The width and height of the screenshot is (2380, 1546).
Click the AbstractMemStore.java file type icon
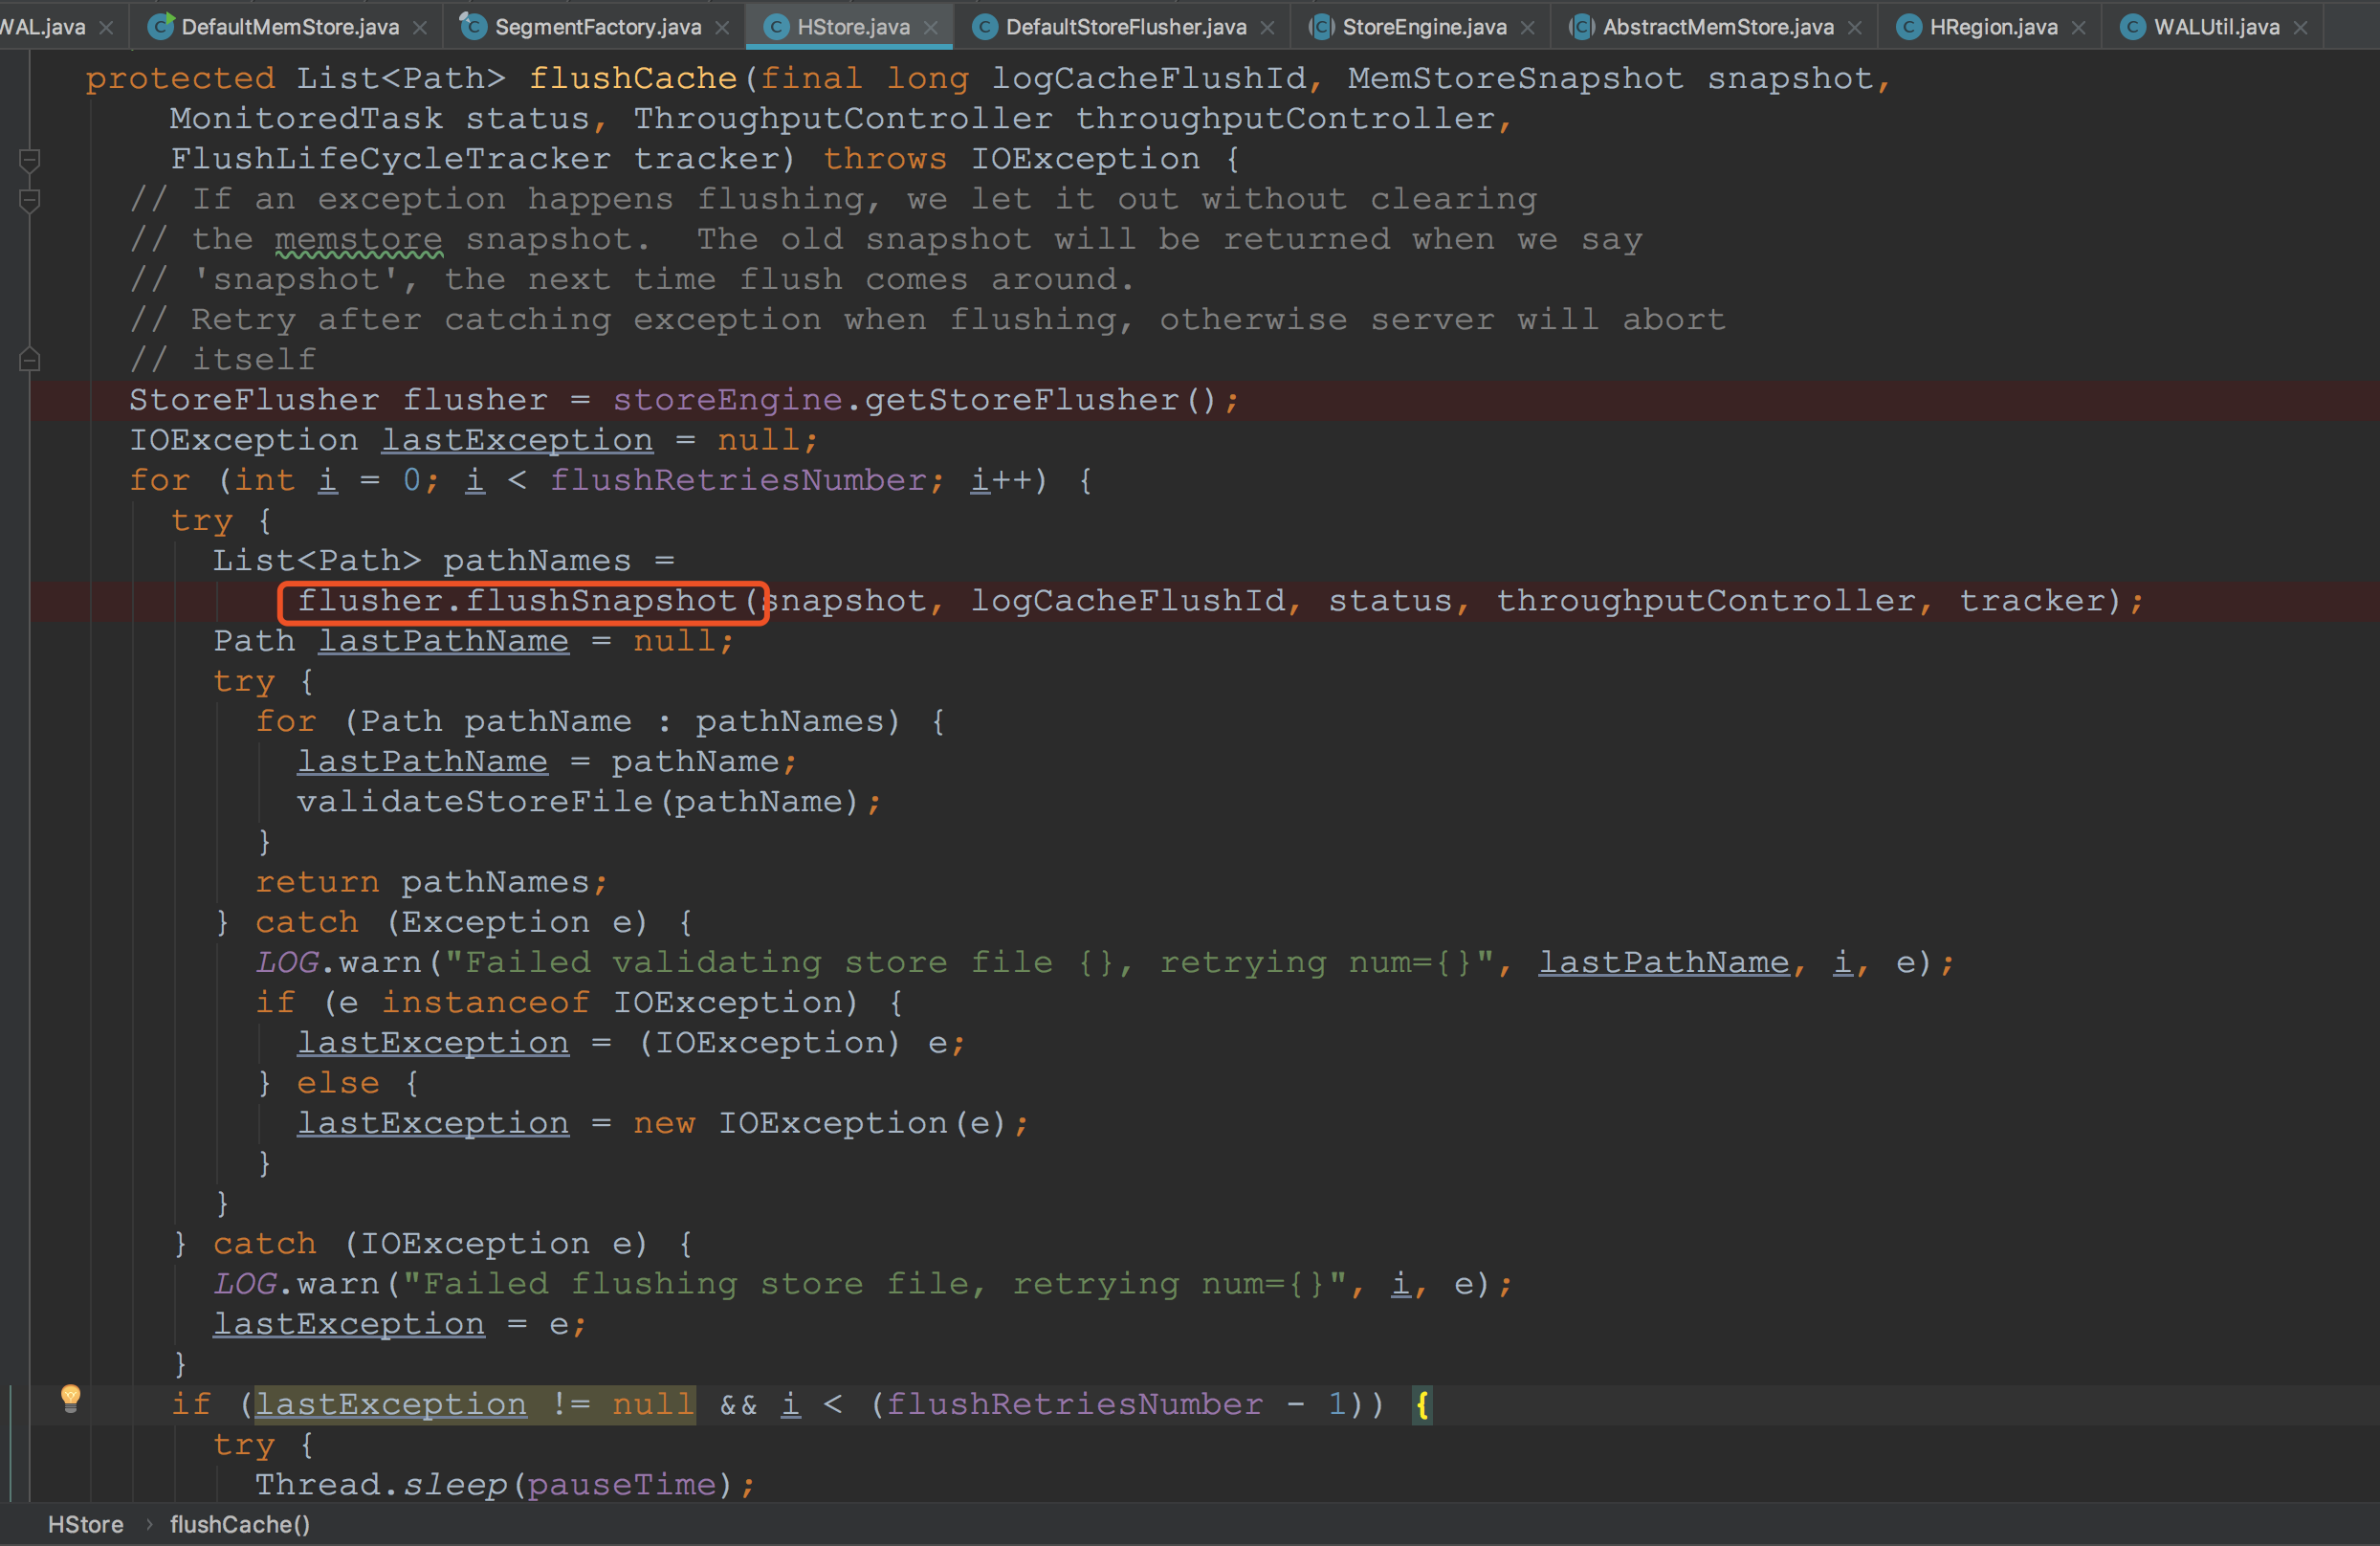1581,27
